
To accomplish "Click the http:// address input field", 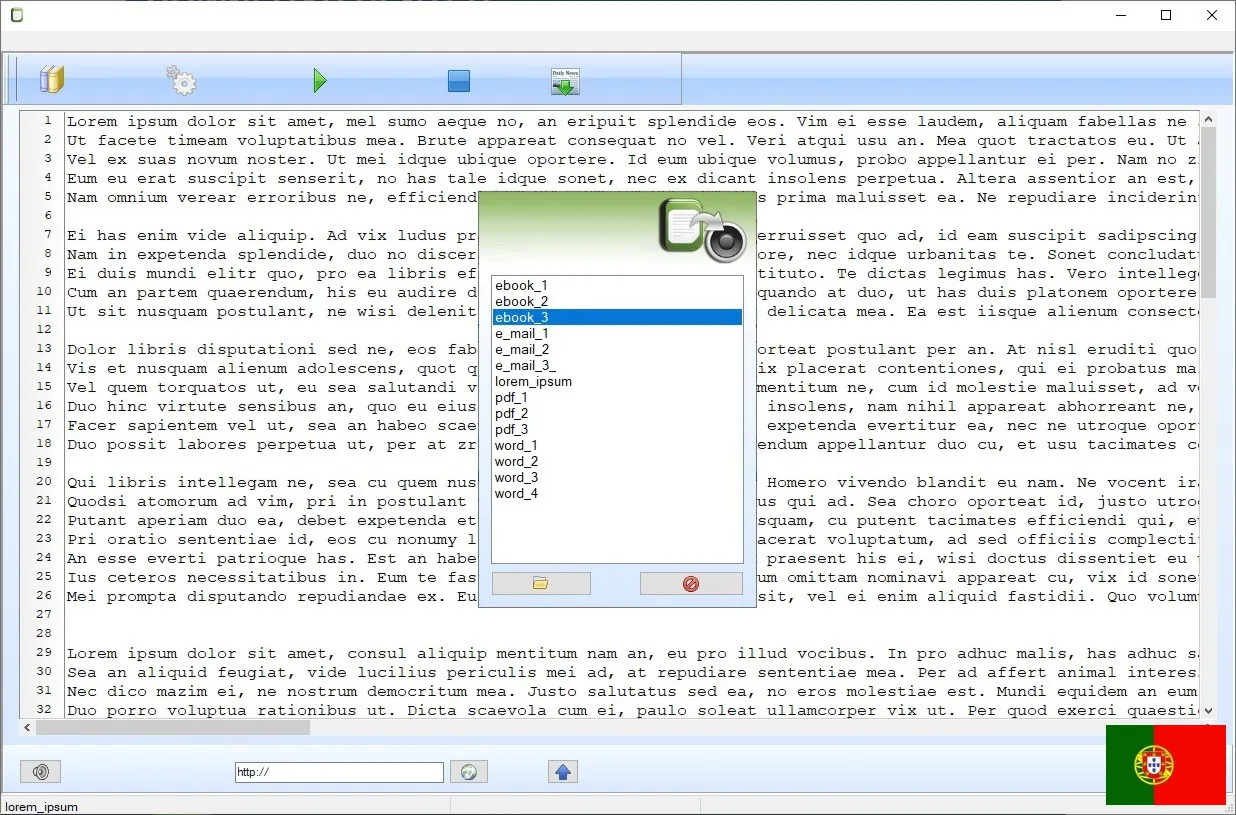I will click(x=339, y=771).
